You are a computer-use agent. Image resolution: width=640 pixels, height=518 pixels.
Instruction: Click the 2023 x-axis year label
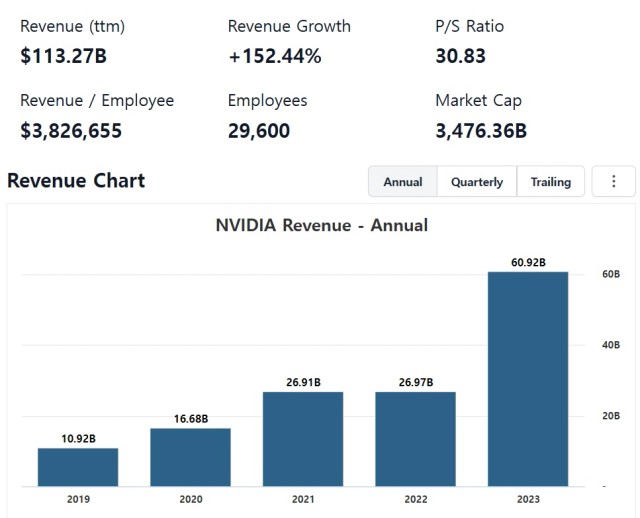528,499
